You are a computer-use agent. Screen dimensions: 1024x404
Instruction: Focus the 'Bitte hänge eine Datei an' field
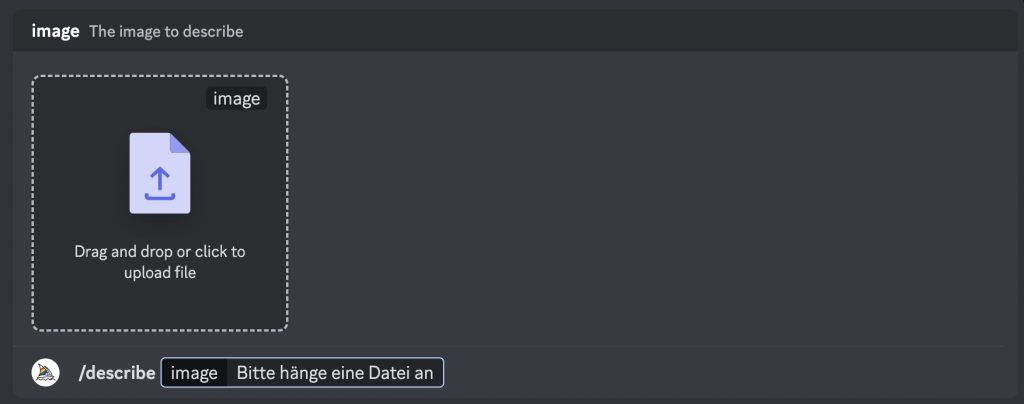[x=335, y=373]
